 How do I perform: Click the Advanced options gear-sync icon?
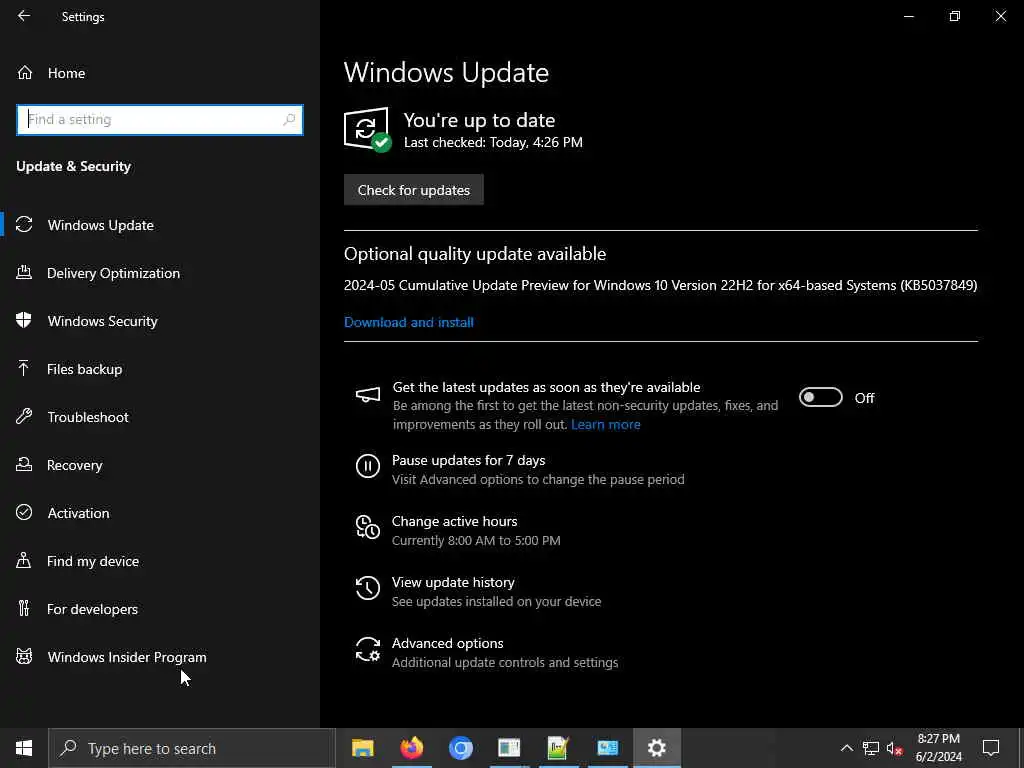click(368, 649)
